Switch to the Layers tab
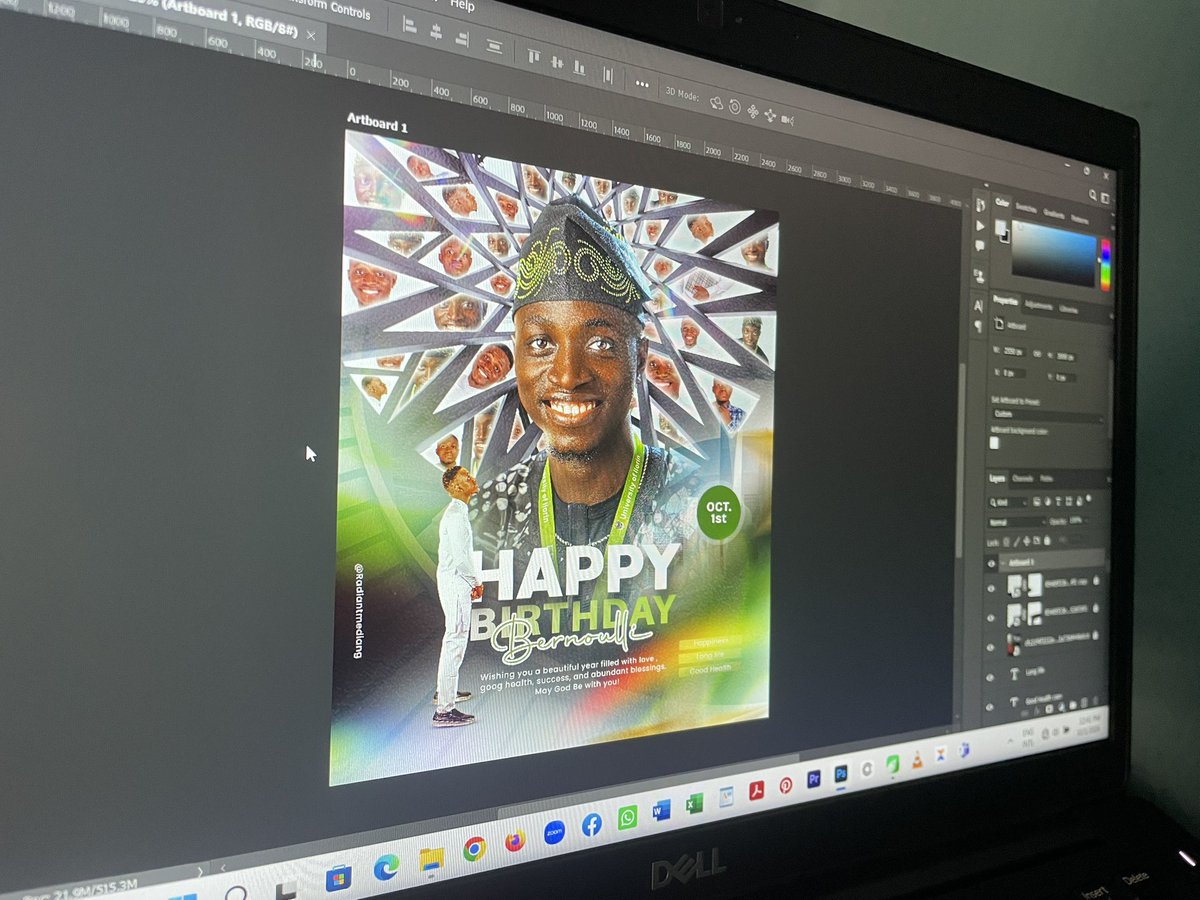The height and width of the screenshot is (900, 1200). click(x=997, y=478)
